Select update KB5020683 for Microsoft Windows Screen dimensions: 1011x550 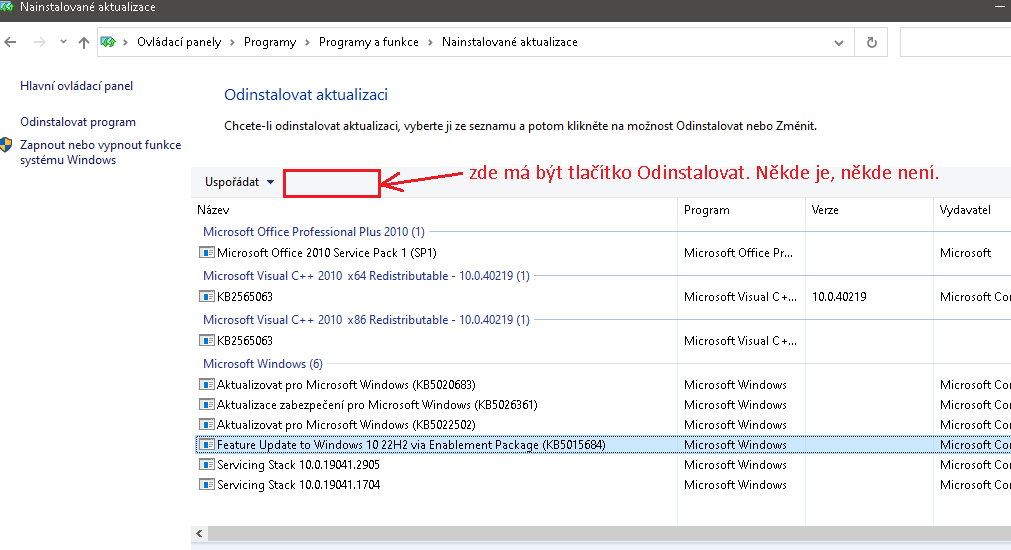603,384
